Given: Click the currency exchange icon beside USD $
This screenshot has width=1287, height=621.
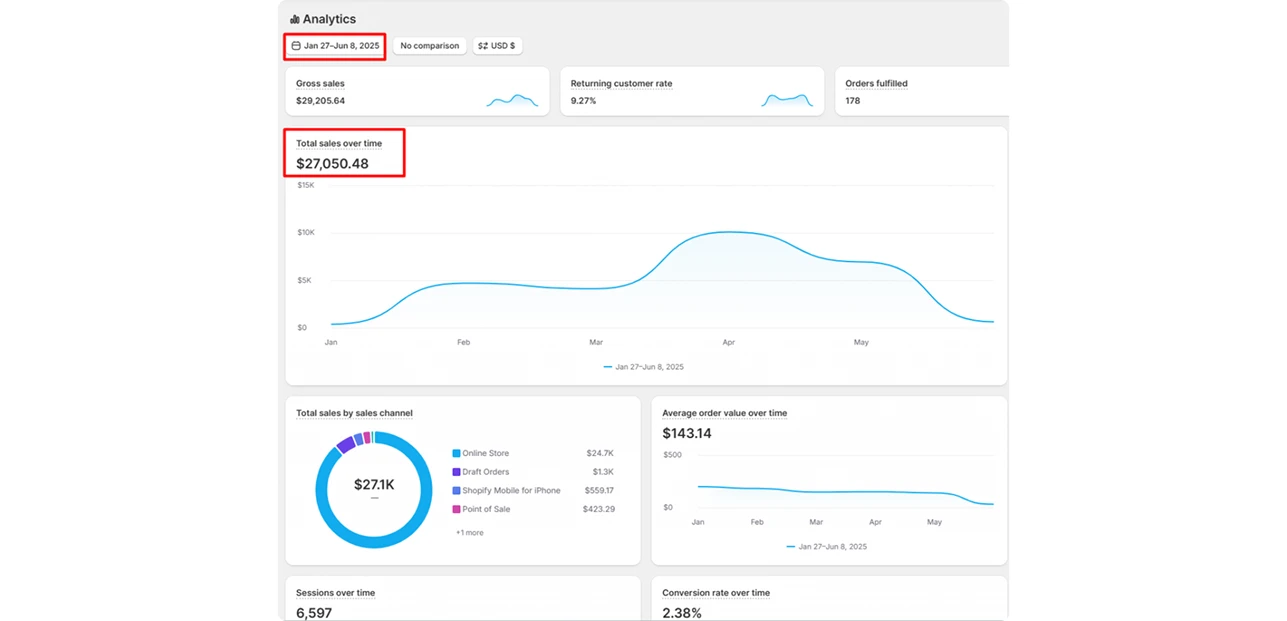Looking at the screenshot, I should point(483,46).
